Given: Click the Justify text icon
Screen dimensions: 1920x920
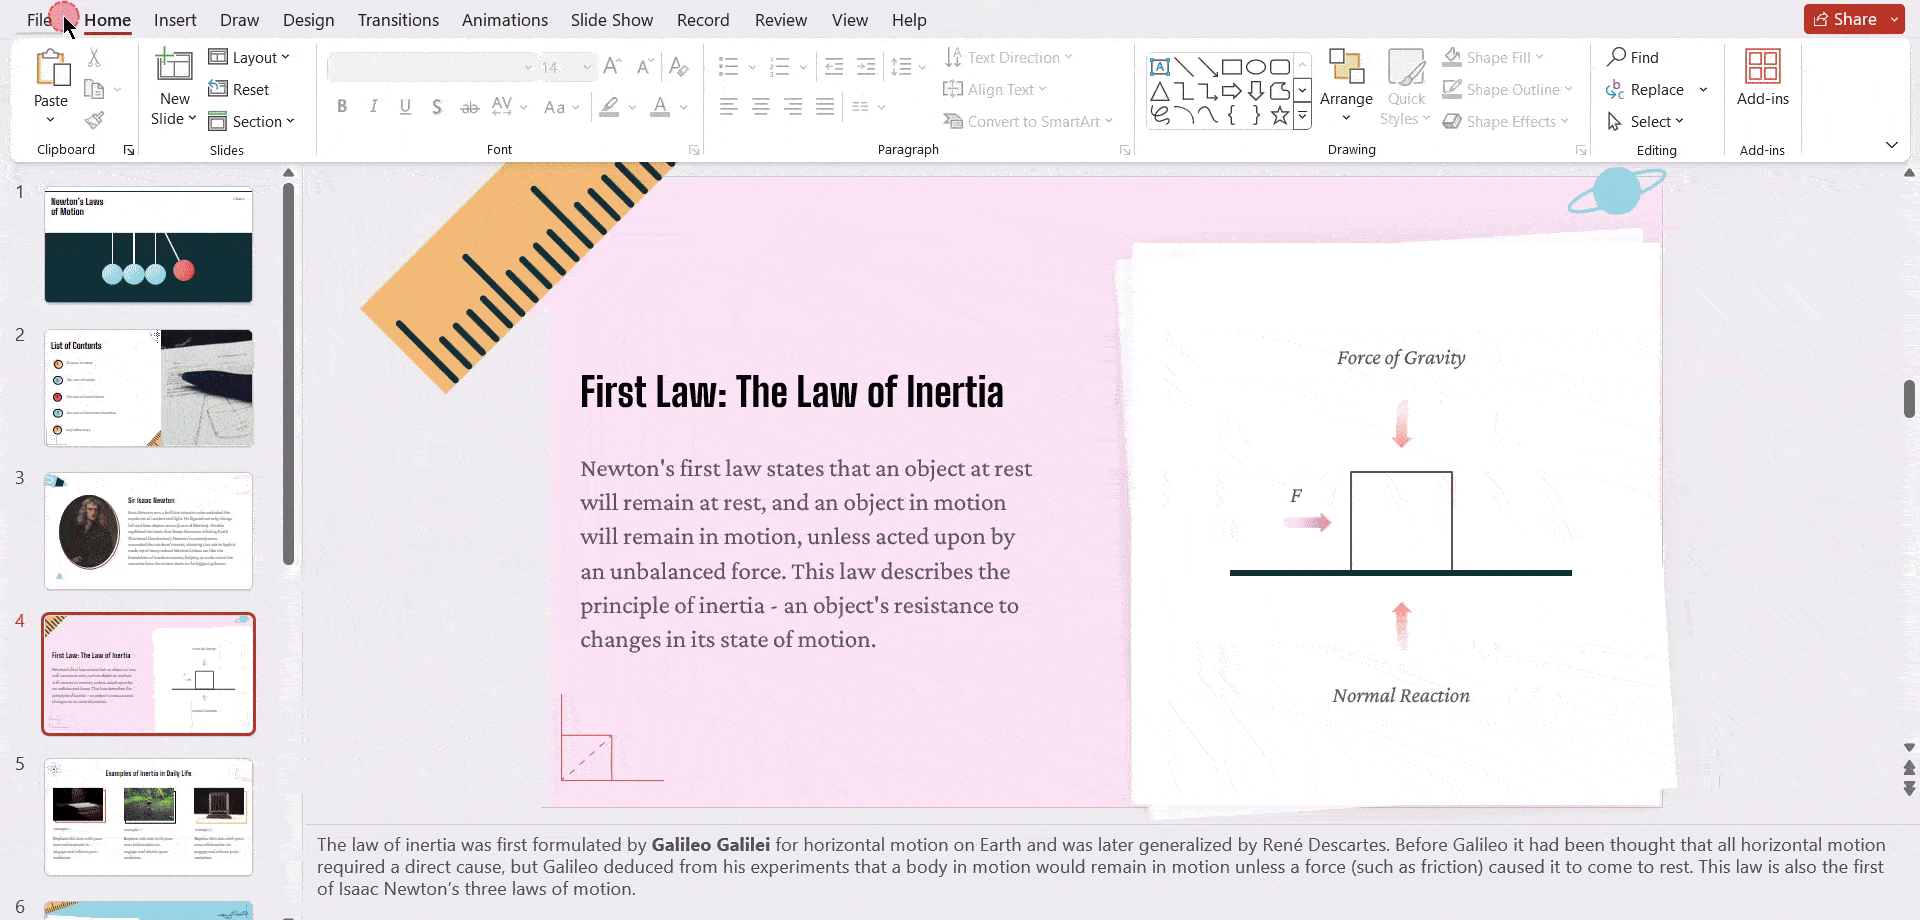Looking at the screenshot, I should [x=824, y=106].
